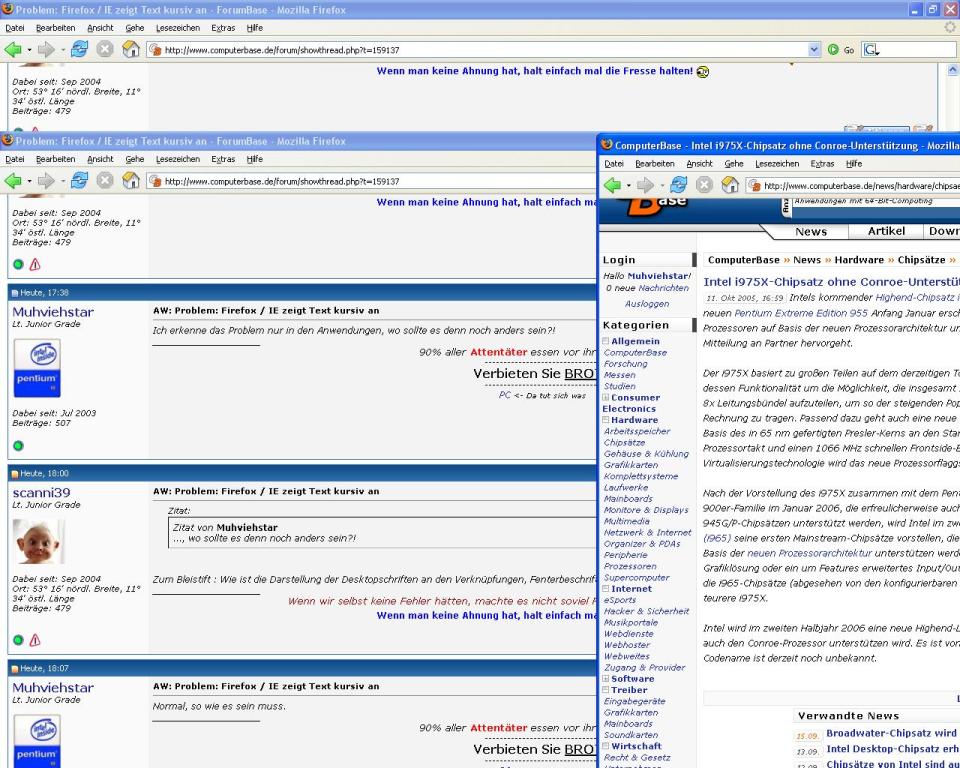Collapse the Hardware category

[606, 420]
